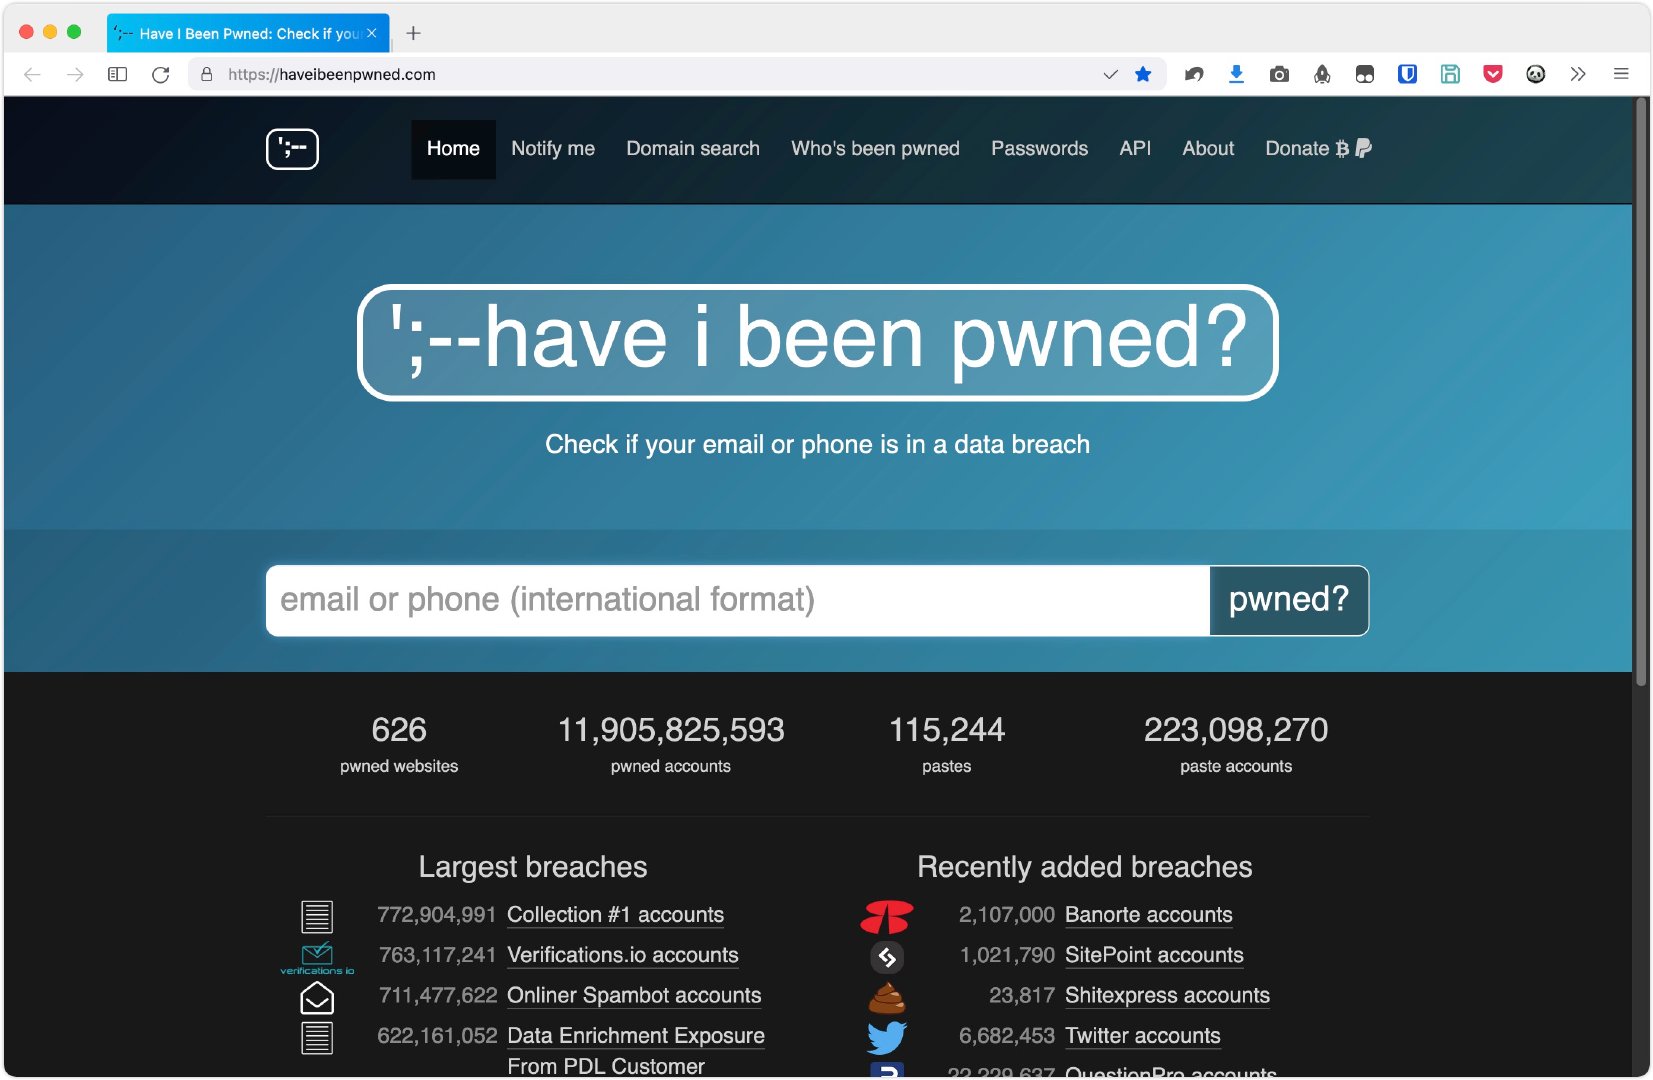Click the large ';--have i been pwned?' title
This screenshot has height=1080, width=1653.
(x=818, y=342)
